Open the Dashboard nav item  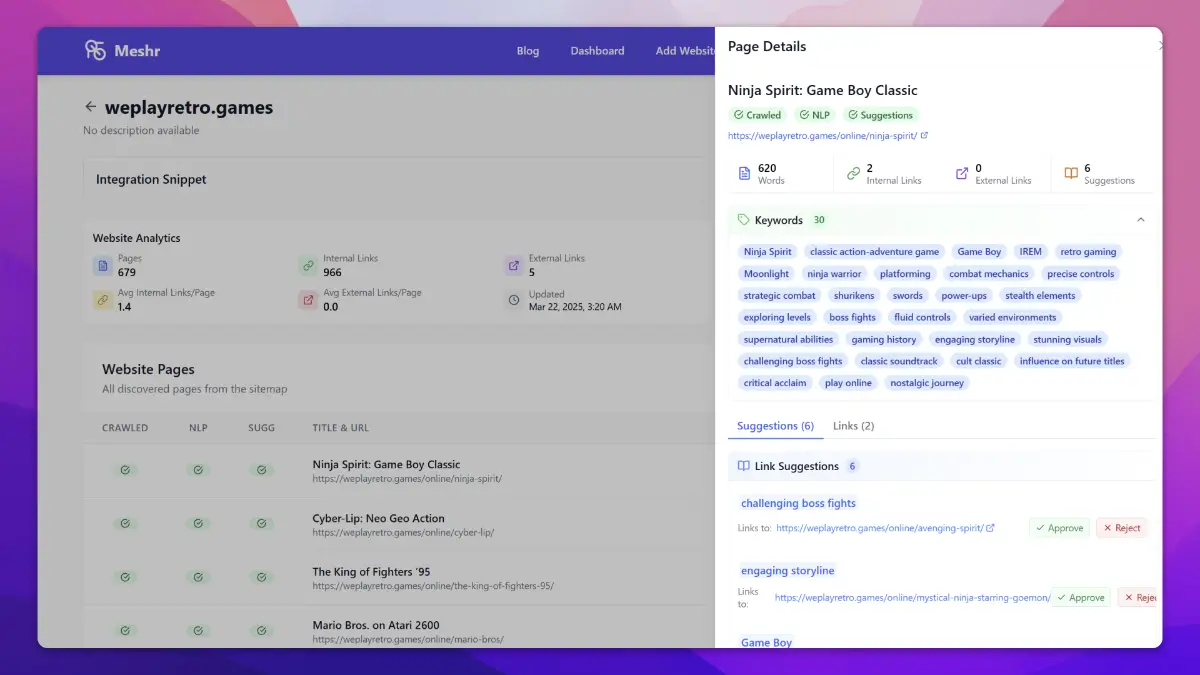[x=597, y=51]
